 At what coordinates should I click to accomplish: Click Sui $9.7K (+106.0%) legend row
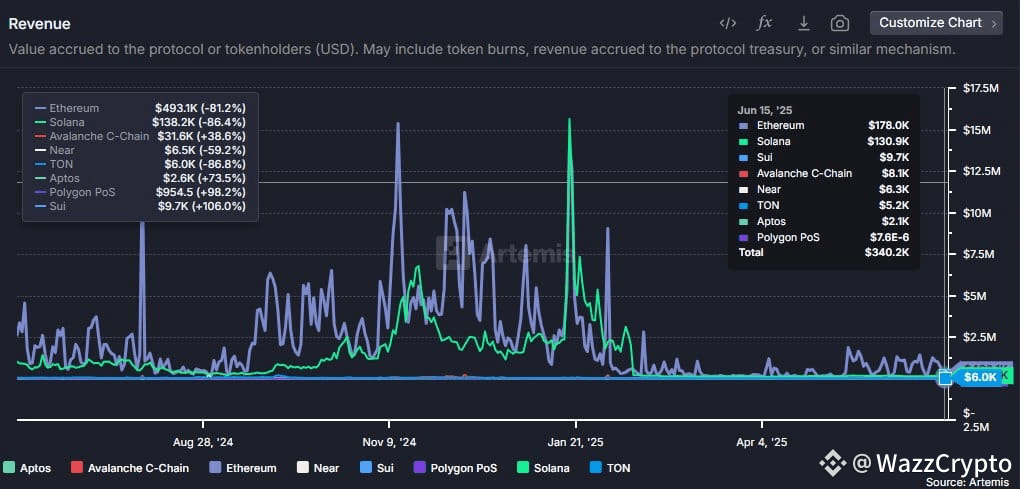point(141,206)
